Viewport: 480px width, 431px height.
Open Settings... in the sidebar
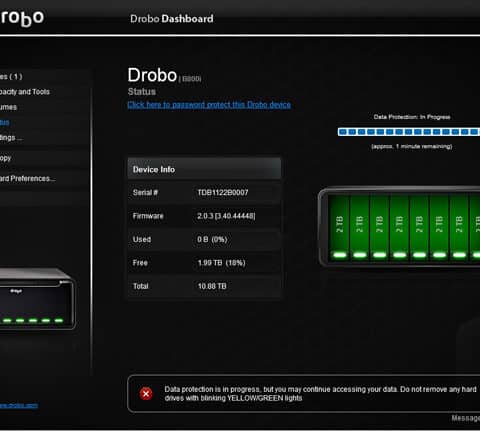click(11, 138)
